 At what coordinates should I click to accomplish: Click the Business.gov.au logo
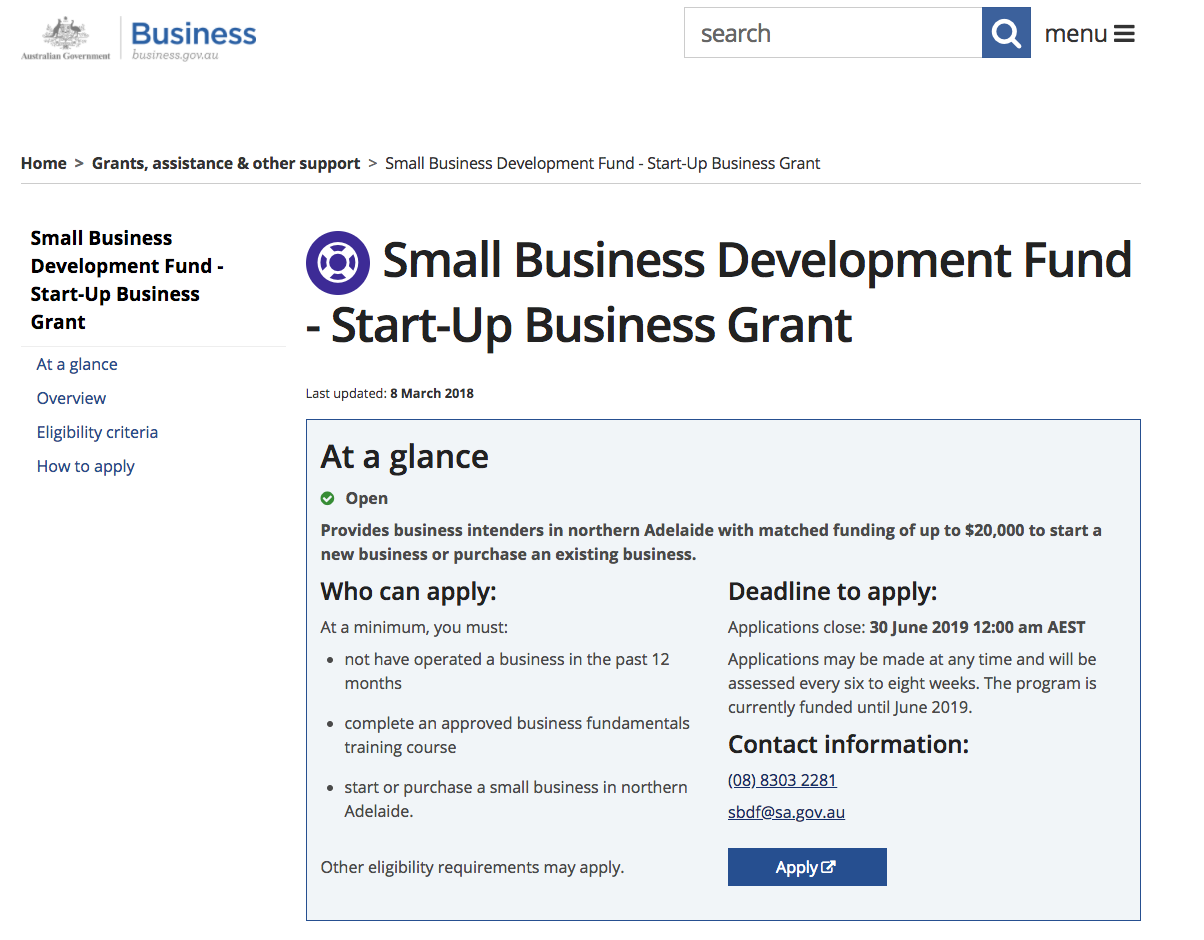(193, 38)
